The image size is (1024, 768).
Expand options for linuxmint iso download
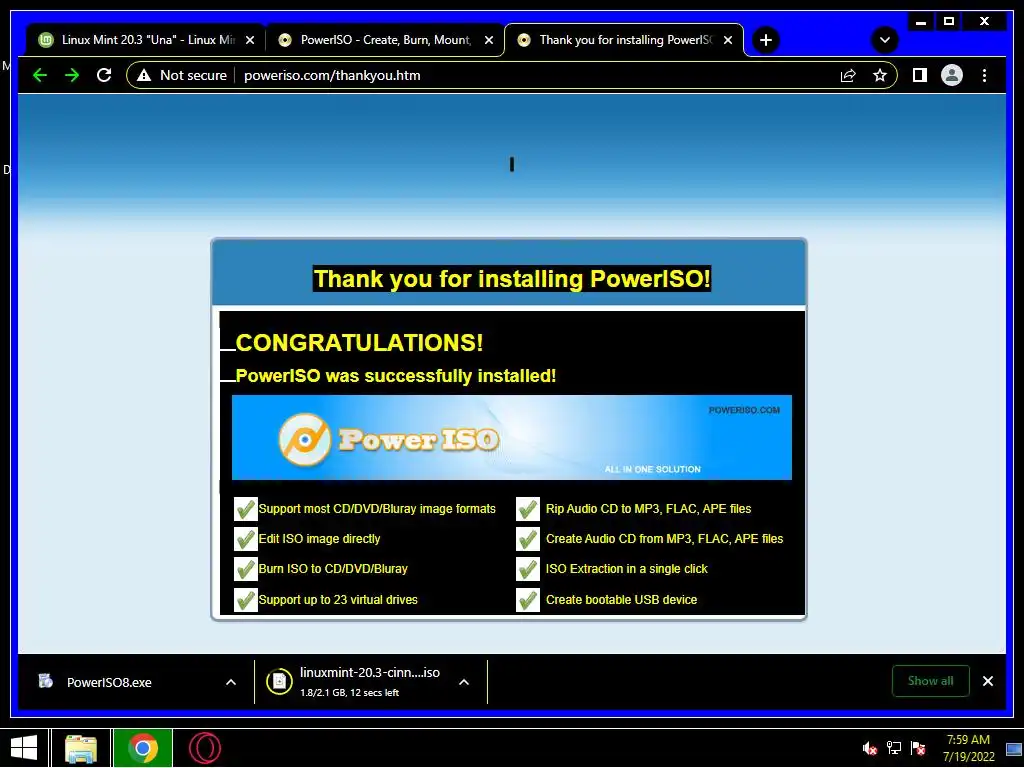coord(464,682)
